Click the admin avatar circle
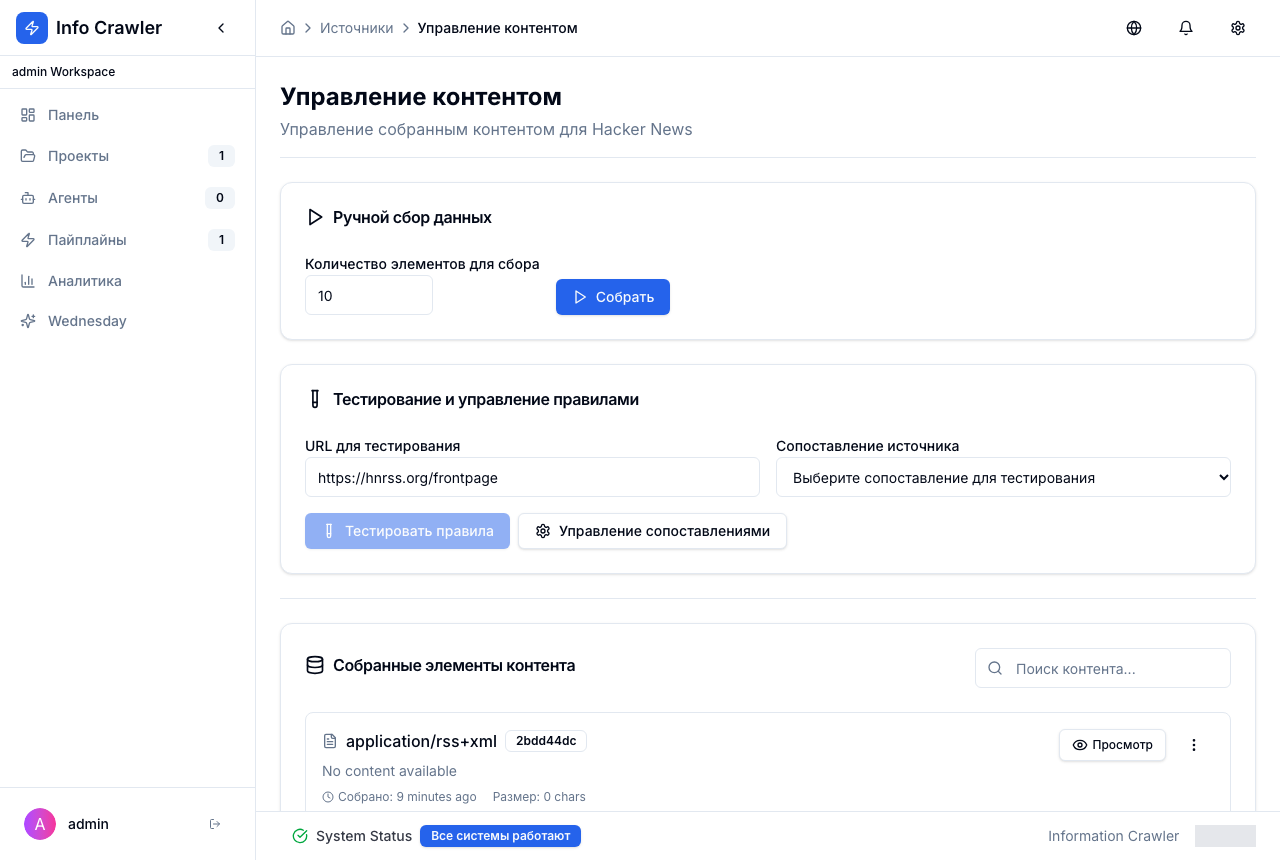 40,824
